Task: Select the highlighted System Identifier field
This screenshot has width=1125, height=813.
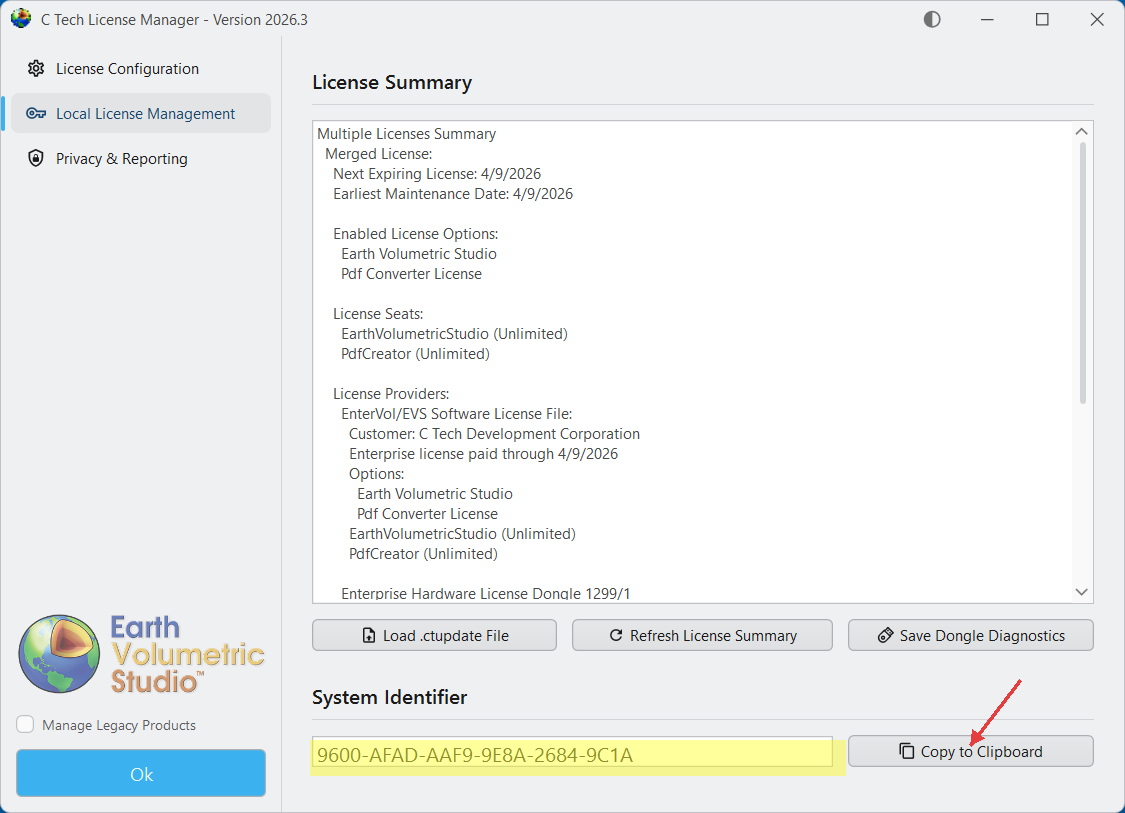Action: (x=576, y=751)
